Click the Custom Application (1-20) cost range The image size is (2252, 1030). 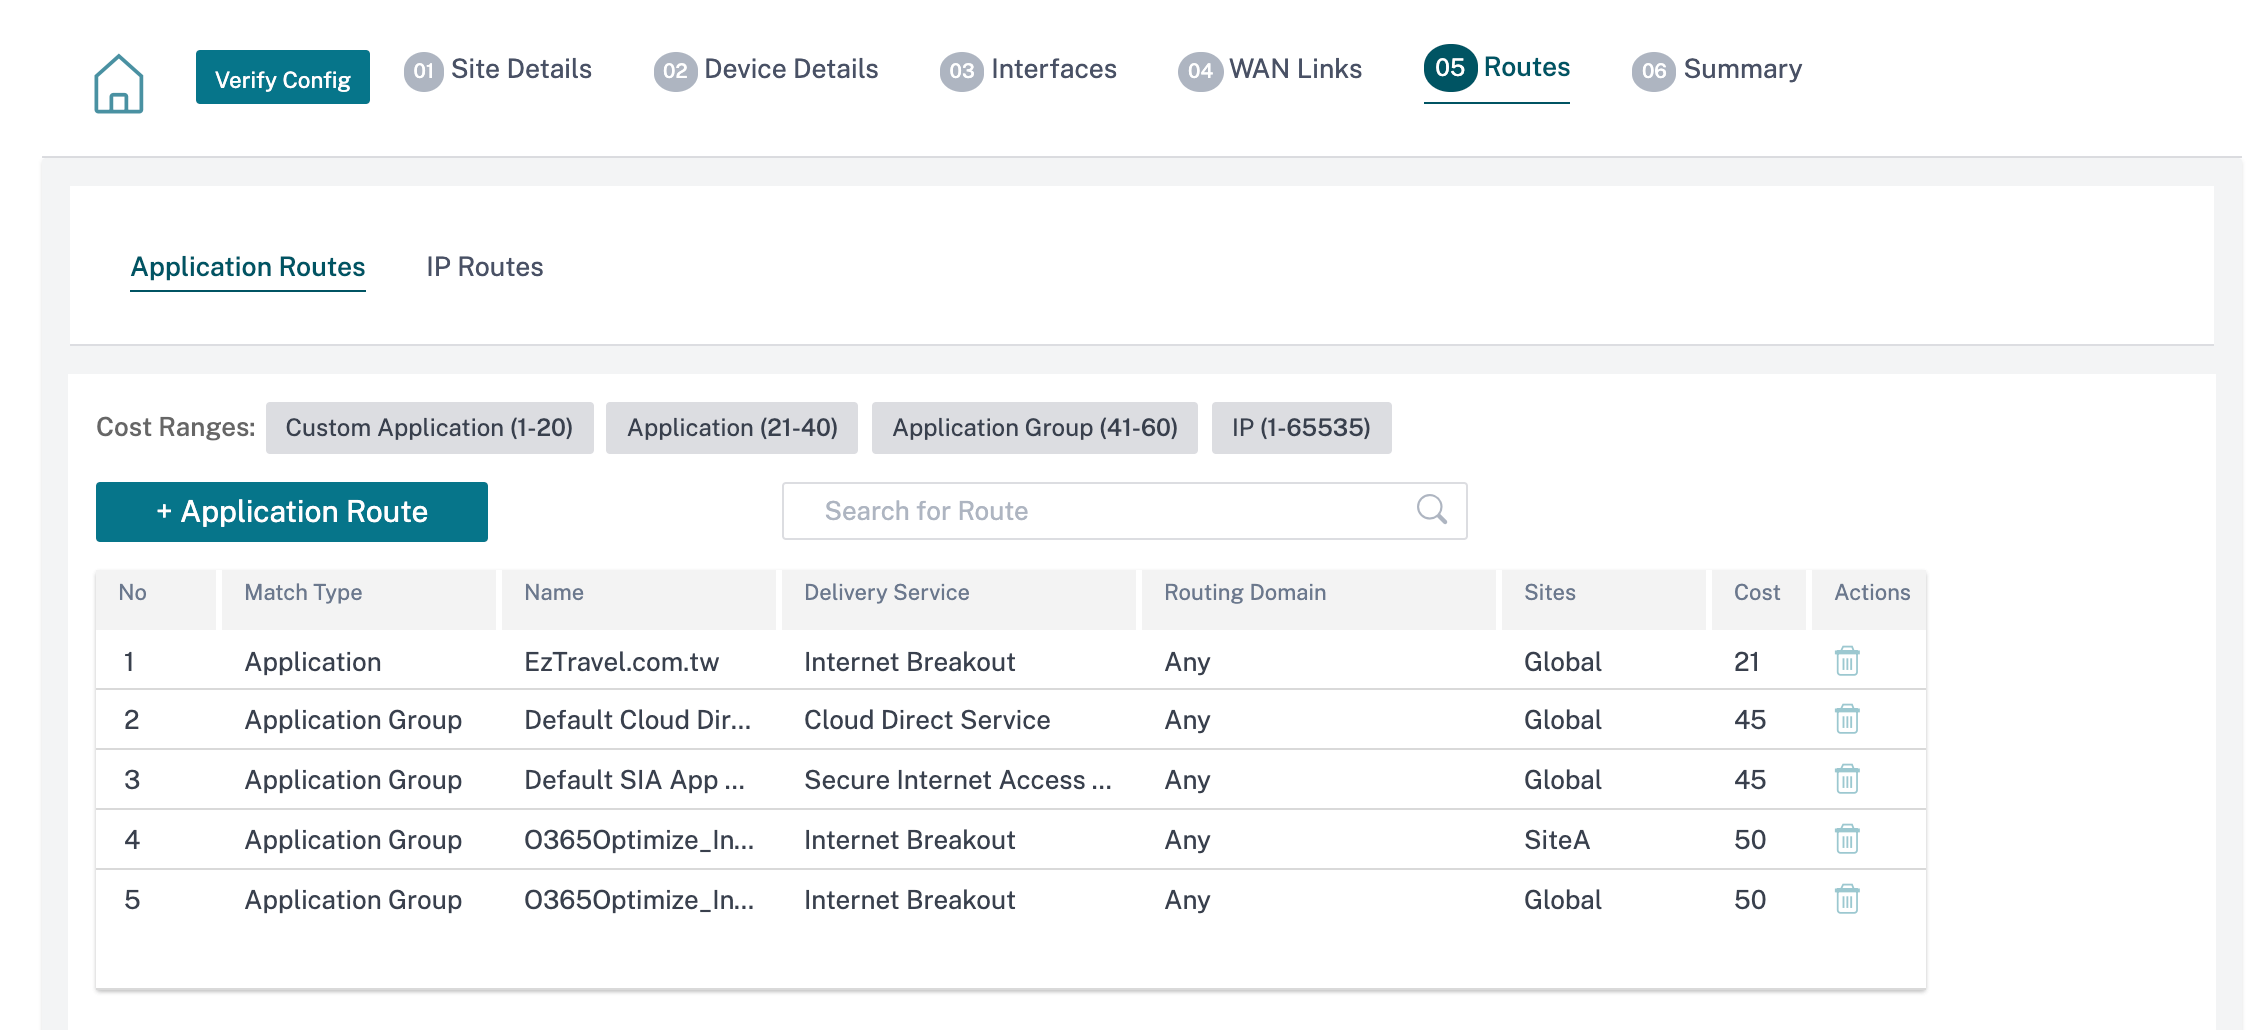(430, 428)
